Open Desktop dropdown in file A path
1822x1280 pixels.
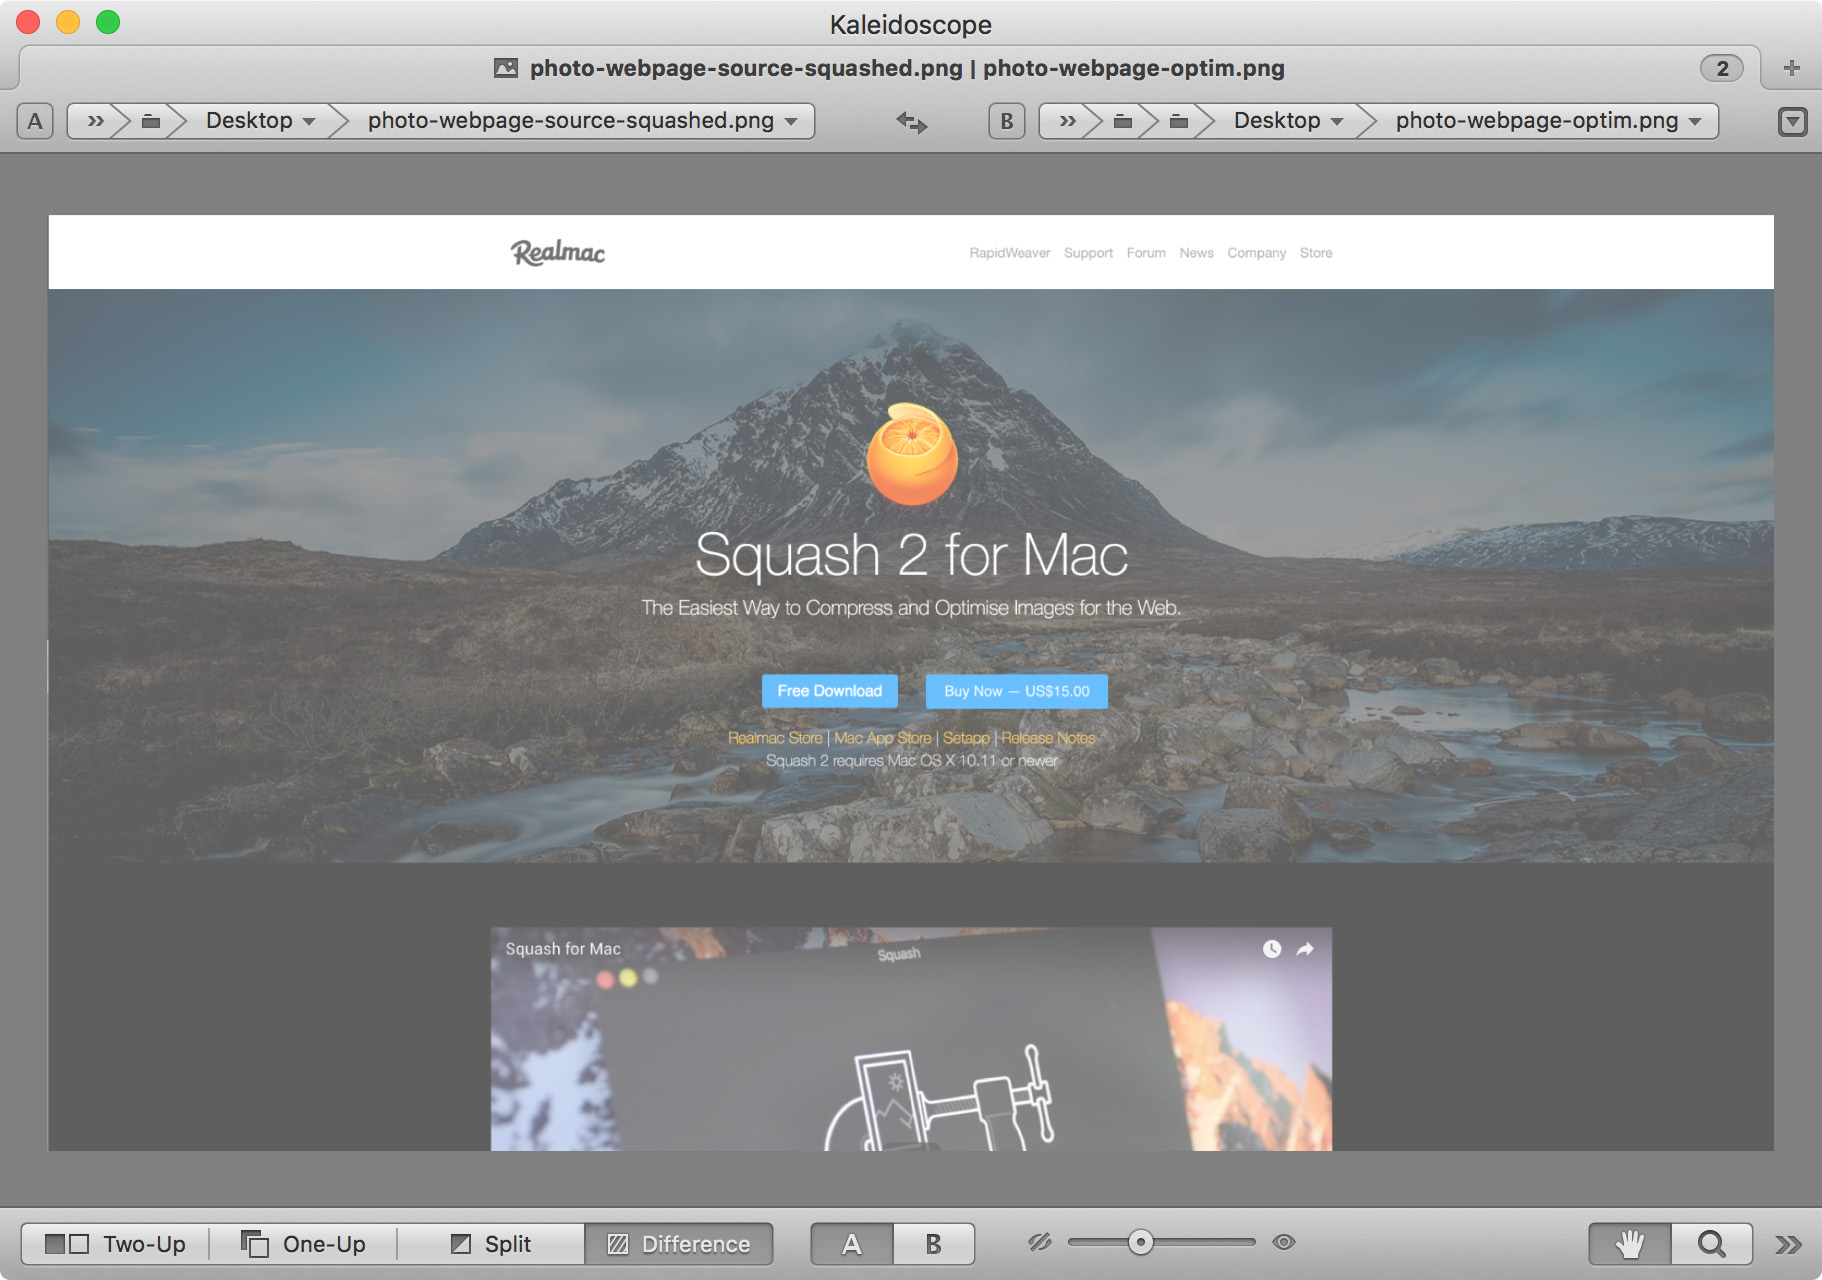click(x=260, y=121)
